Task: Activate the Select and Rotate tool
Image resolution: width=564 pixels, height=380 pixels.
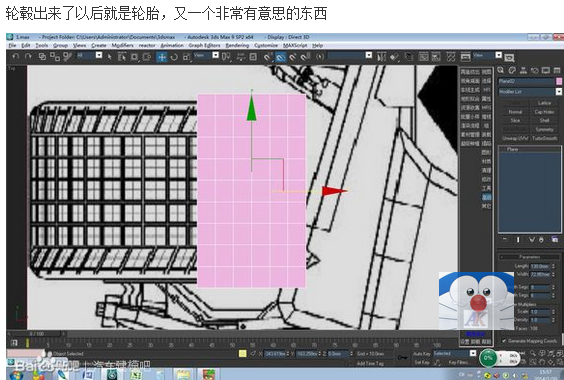Action: pyautogui.click(x=174, y=57)
